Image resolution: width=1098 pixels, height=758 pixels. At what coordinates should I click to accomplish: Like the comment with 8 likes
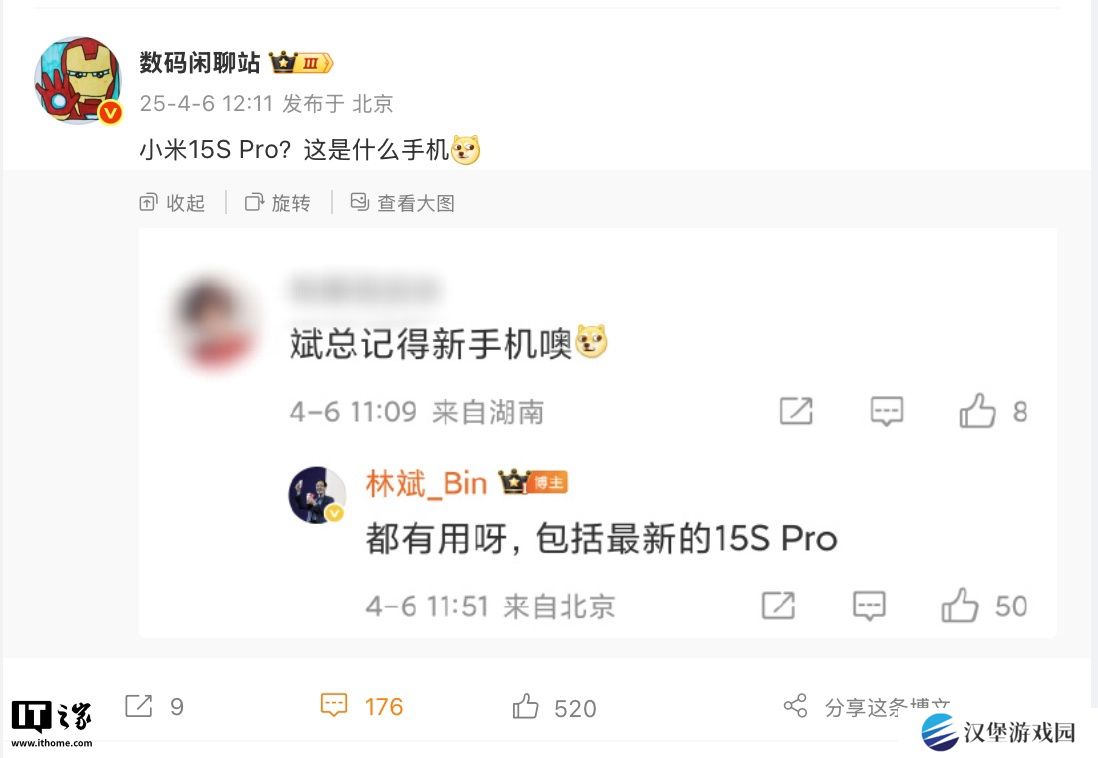[x=992, y=411]
